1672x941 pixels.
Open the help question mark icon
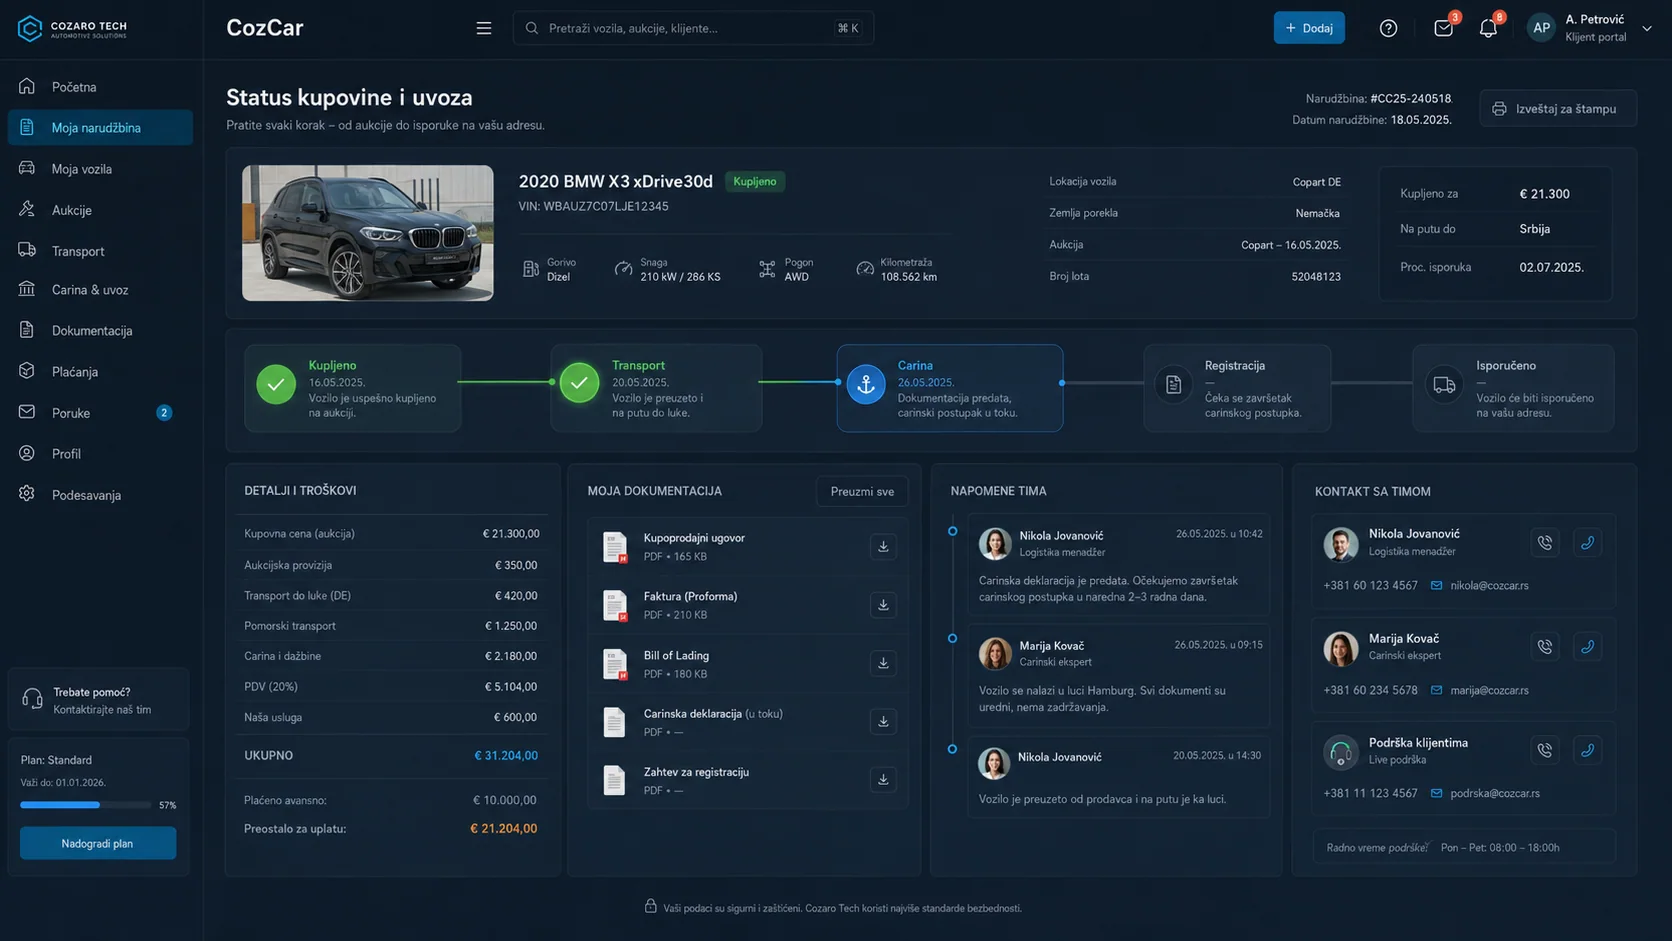tap(1388, 28)
